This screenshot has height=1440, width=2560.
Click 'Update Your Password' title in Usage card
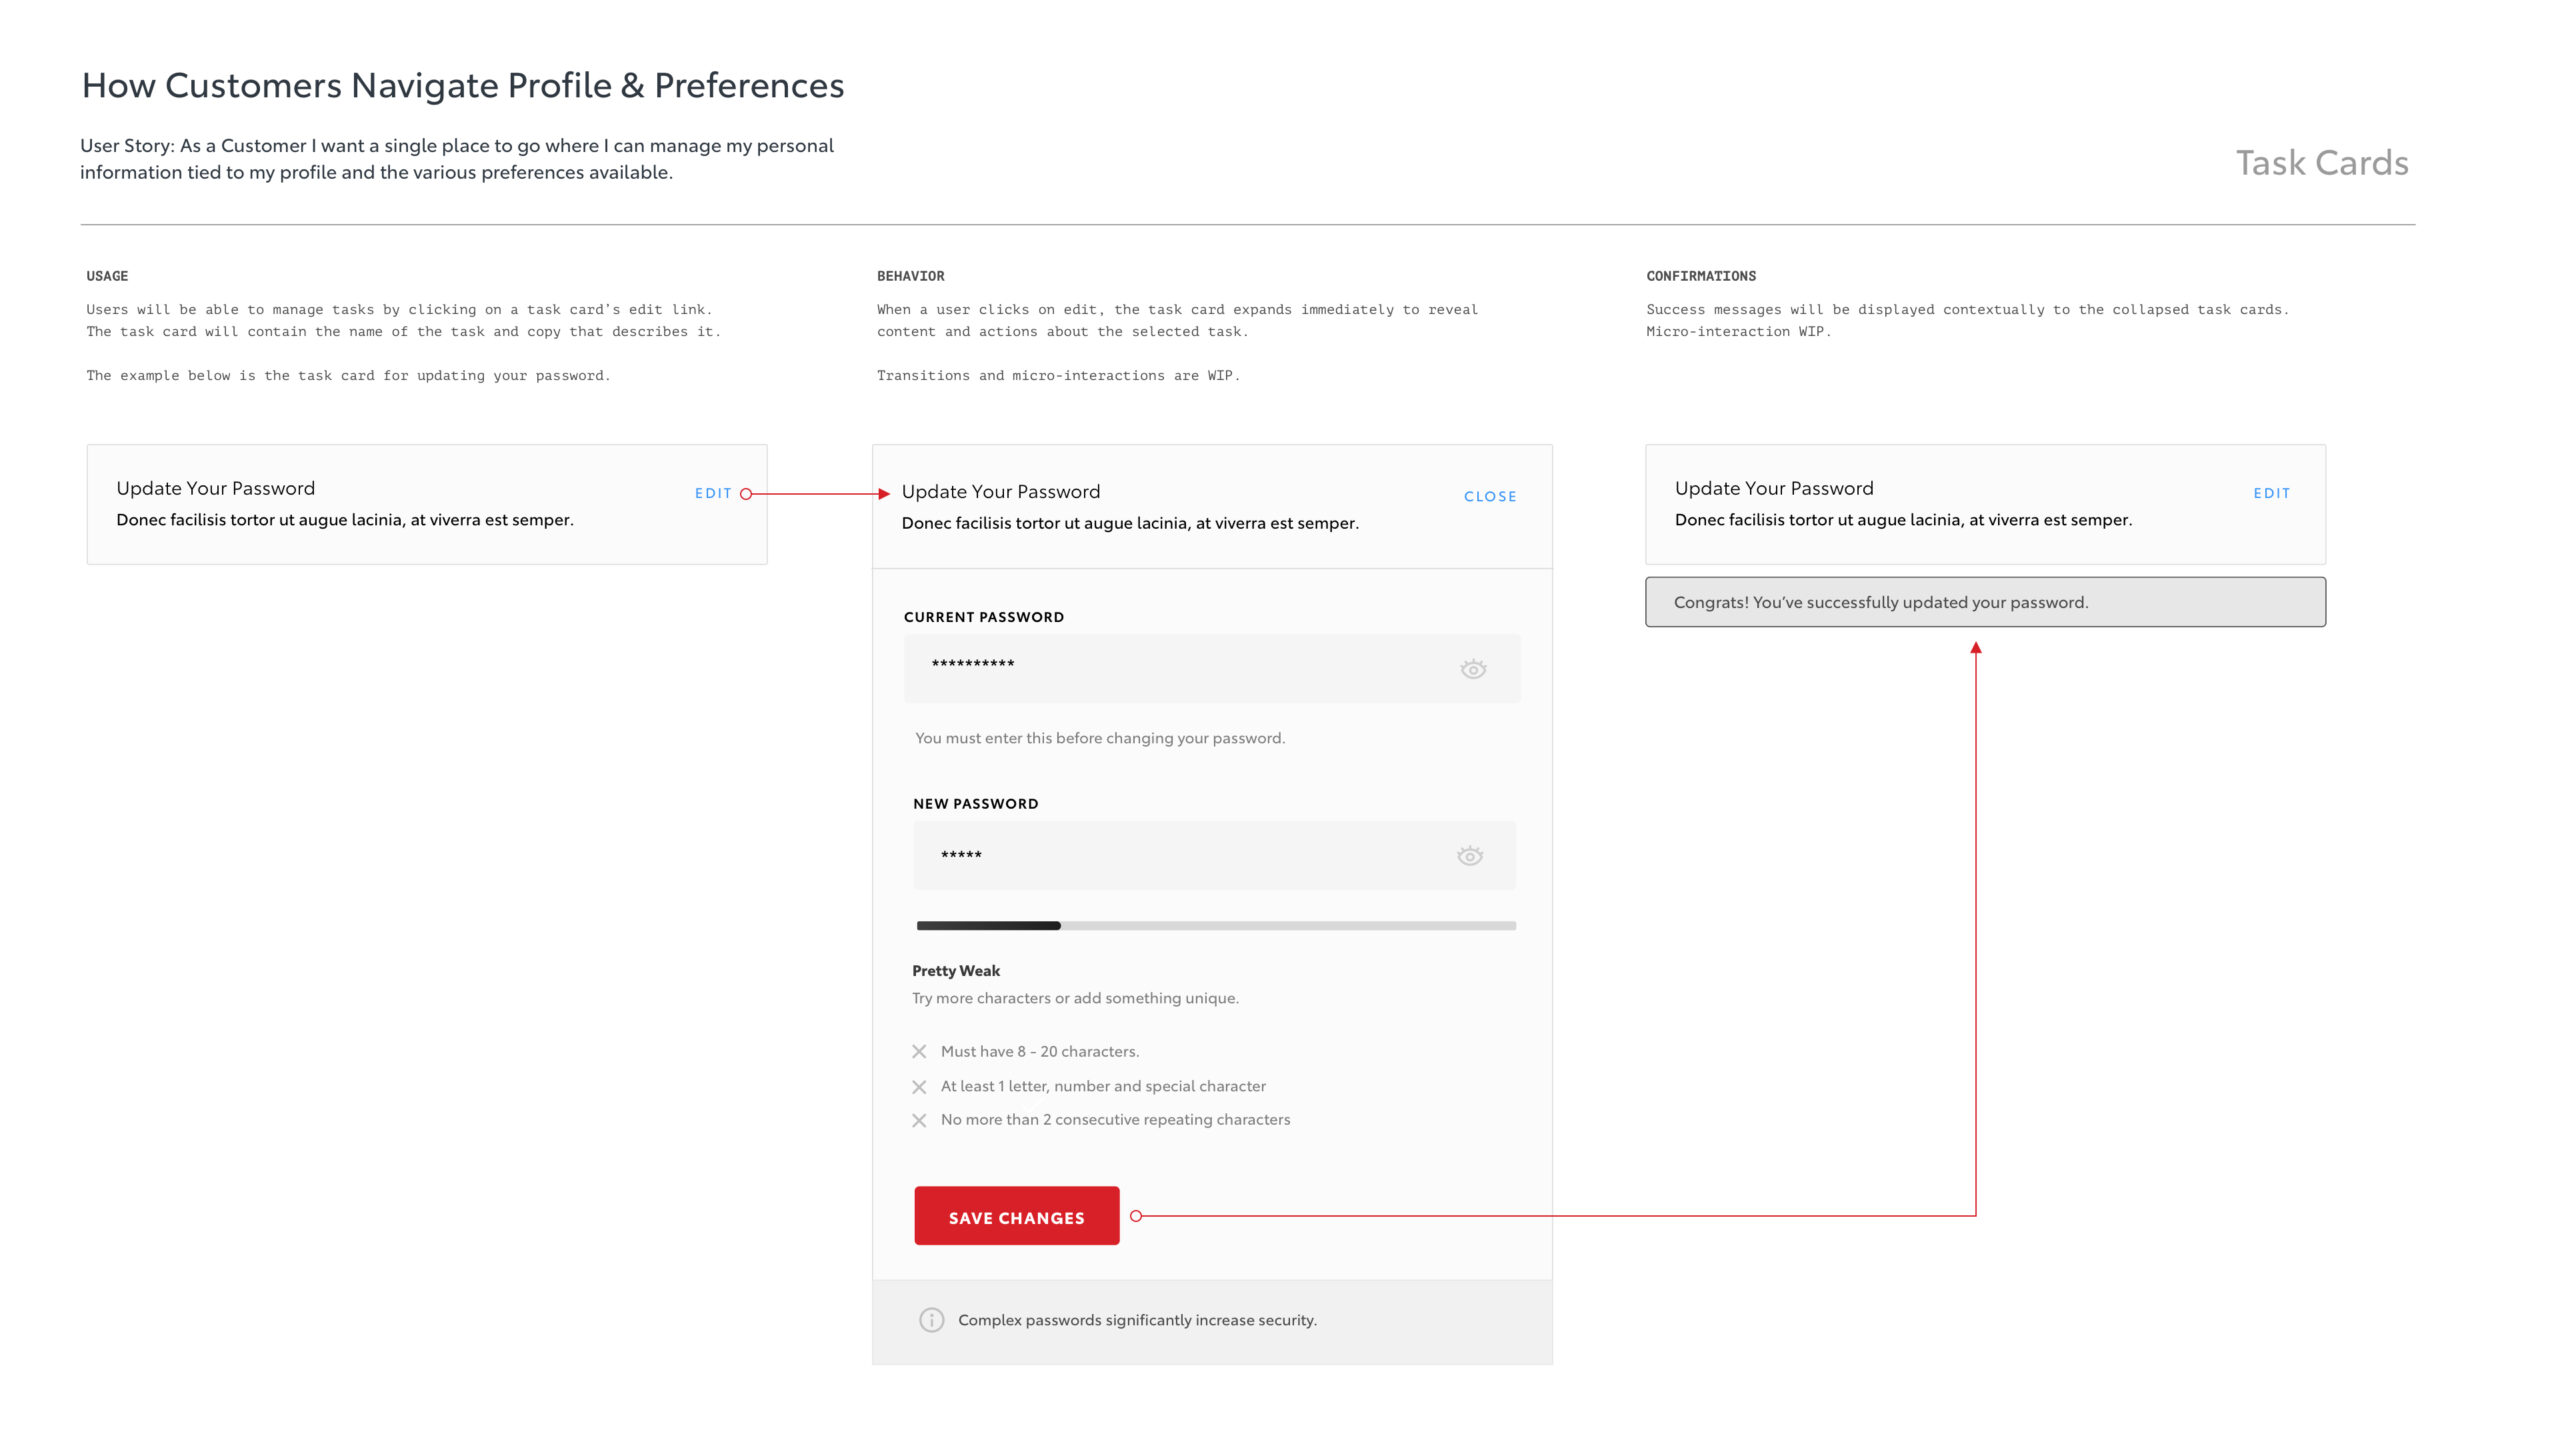tap(216, 488)
